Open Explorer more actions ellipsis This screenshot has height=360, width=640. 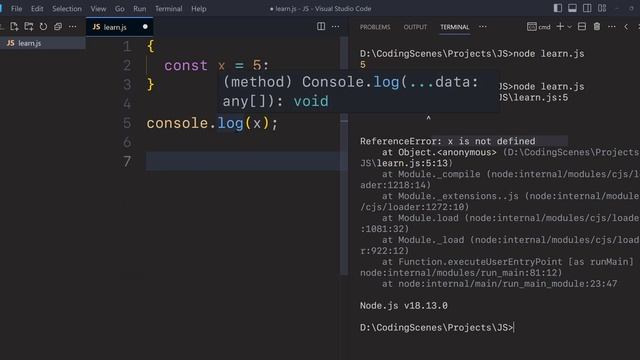(73, 27)
